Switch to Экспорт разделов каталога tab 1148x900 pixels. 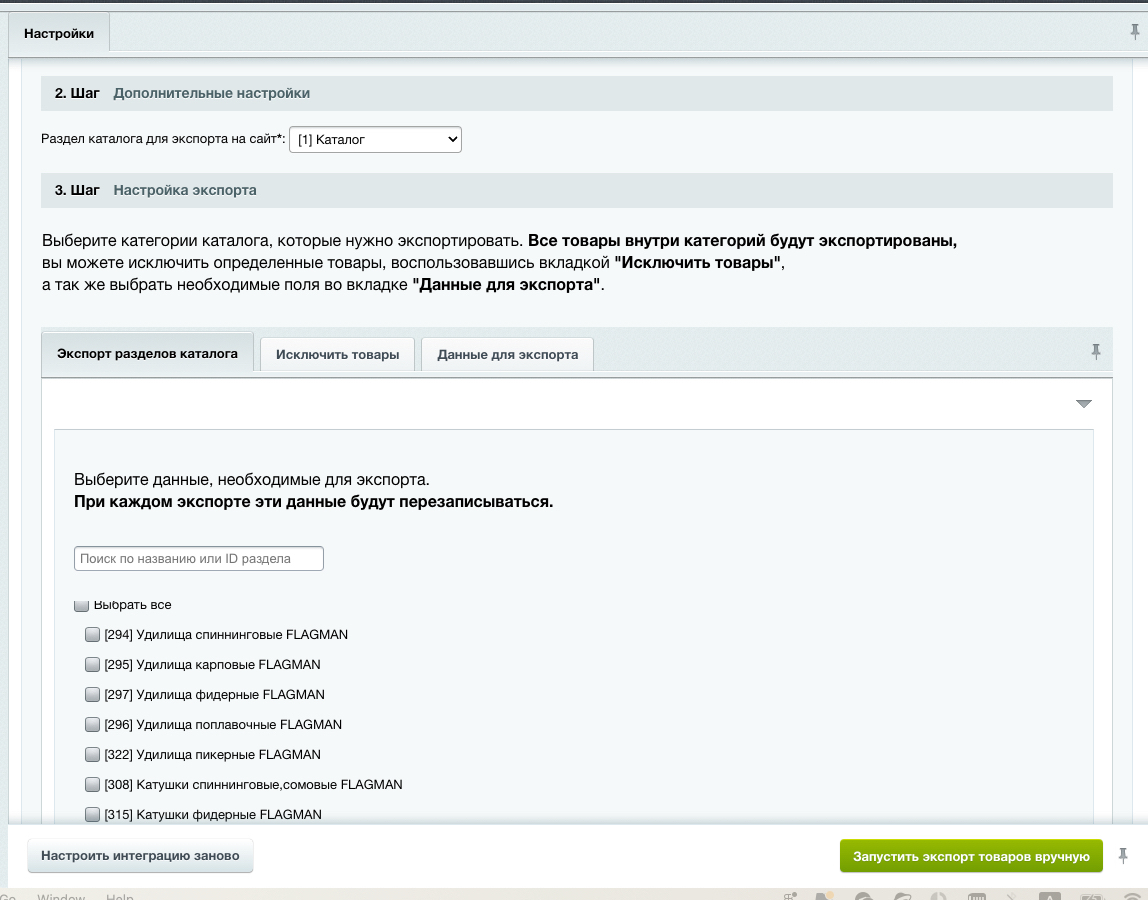pyautogui.click(x=147, y=354)
